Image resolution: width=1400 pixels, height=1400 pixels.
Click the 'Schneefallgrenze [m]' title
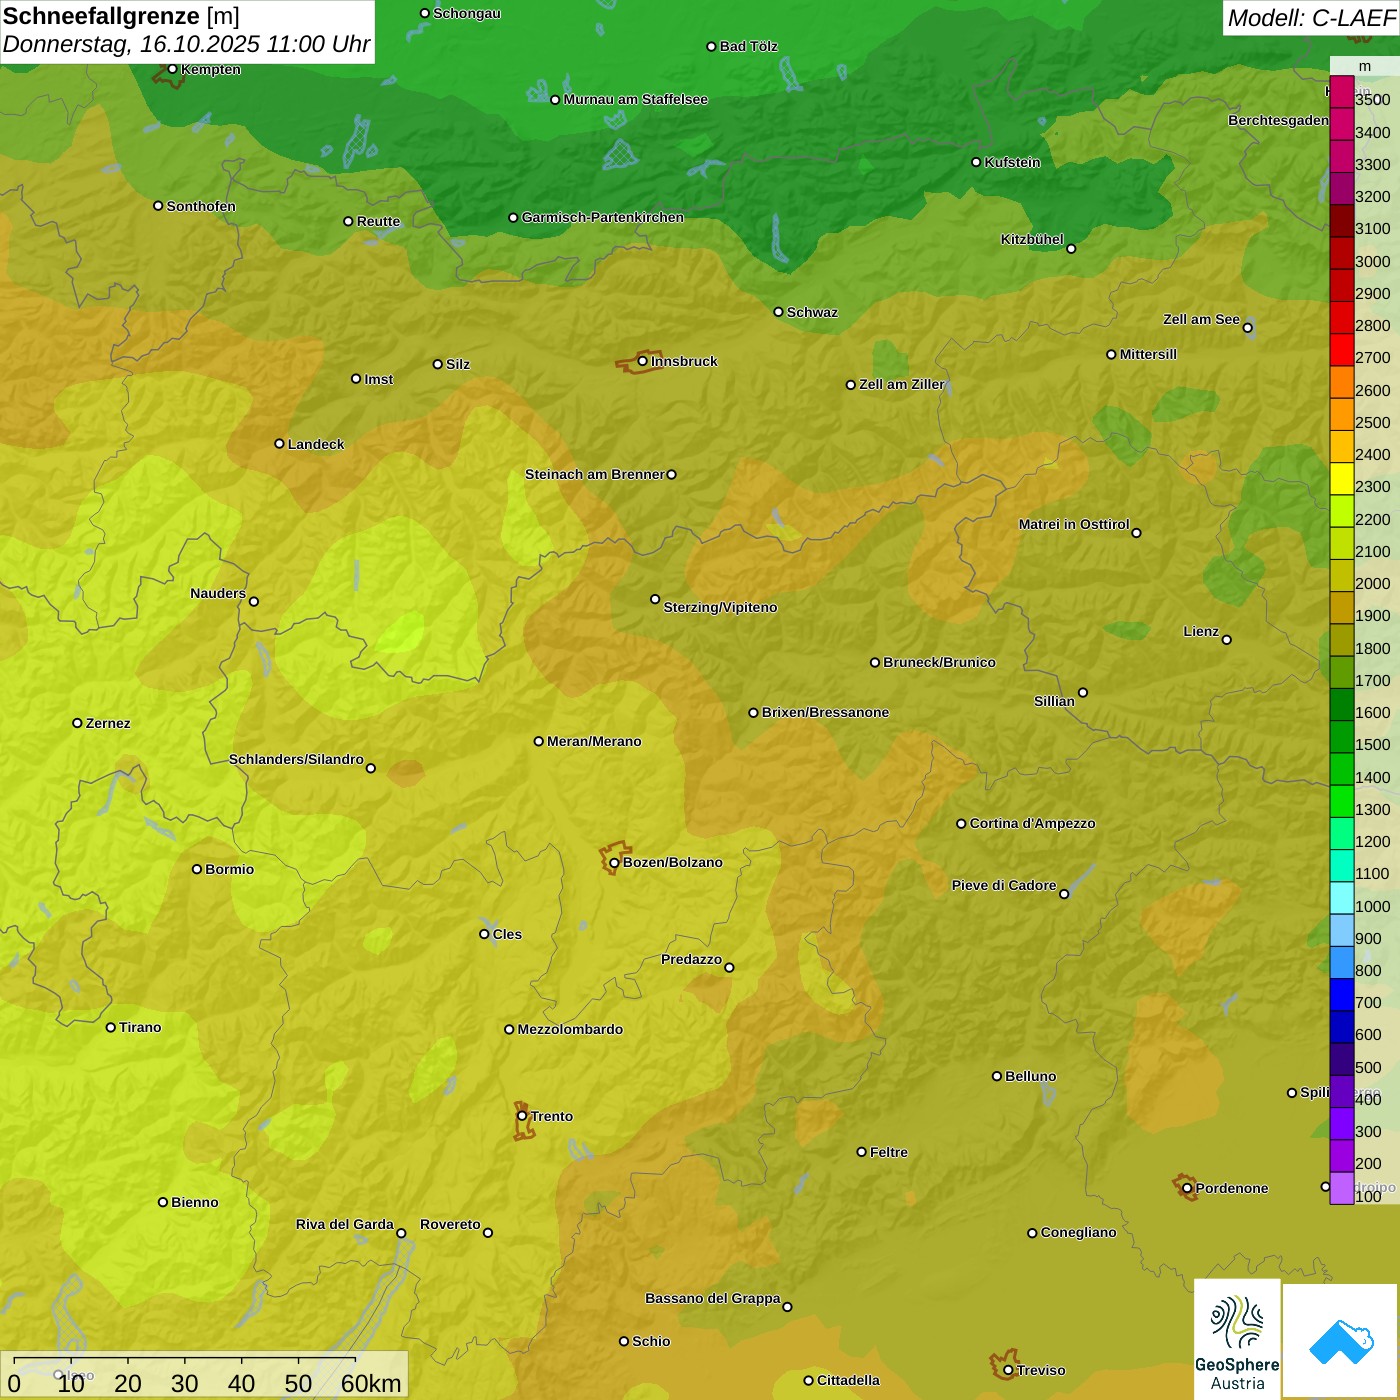pos(121,16)
